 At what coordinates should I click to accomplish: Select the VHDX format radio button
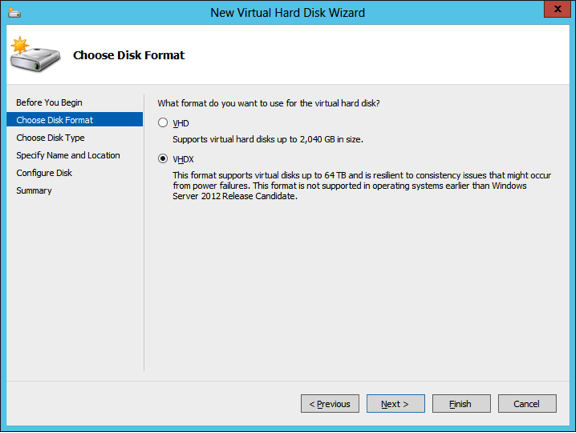(x=163, y=159)
